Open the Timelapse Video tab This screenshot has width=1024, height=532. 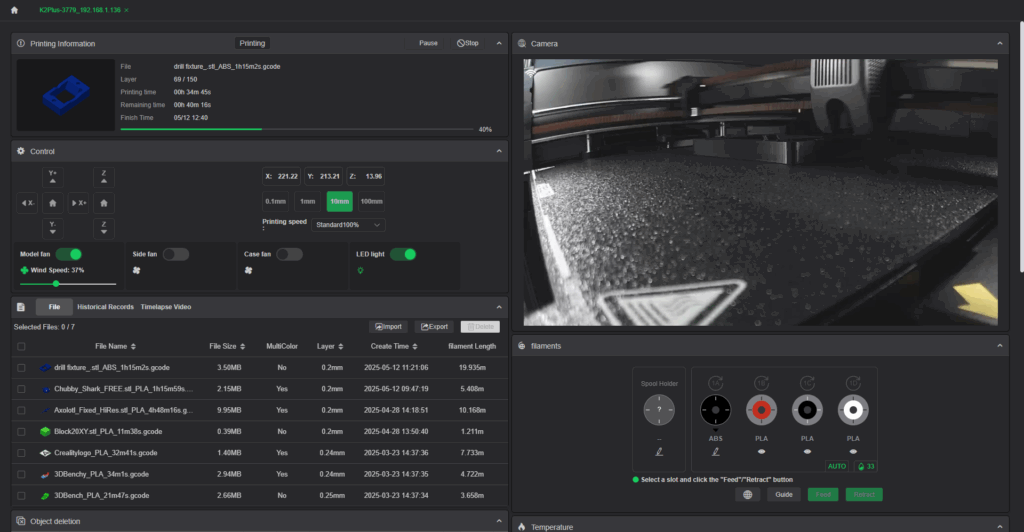166,307
